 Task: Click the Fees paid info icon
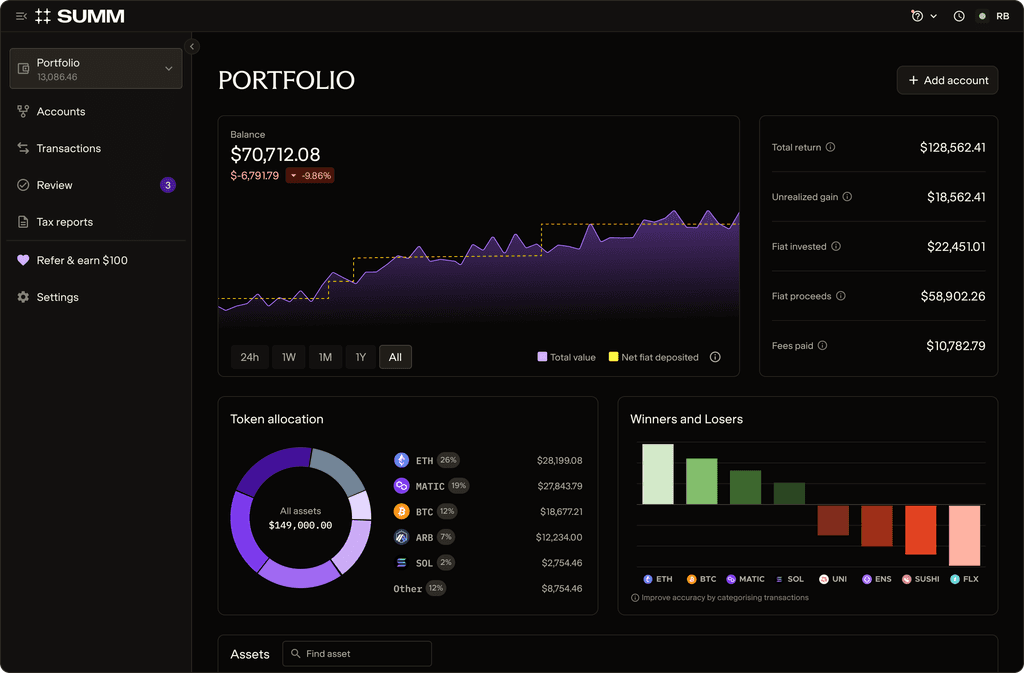(x=822, y=345)
